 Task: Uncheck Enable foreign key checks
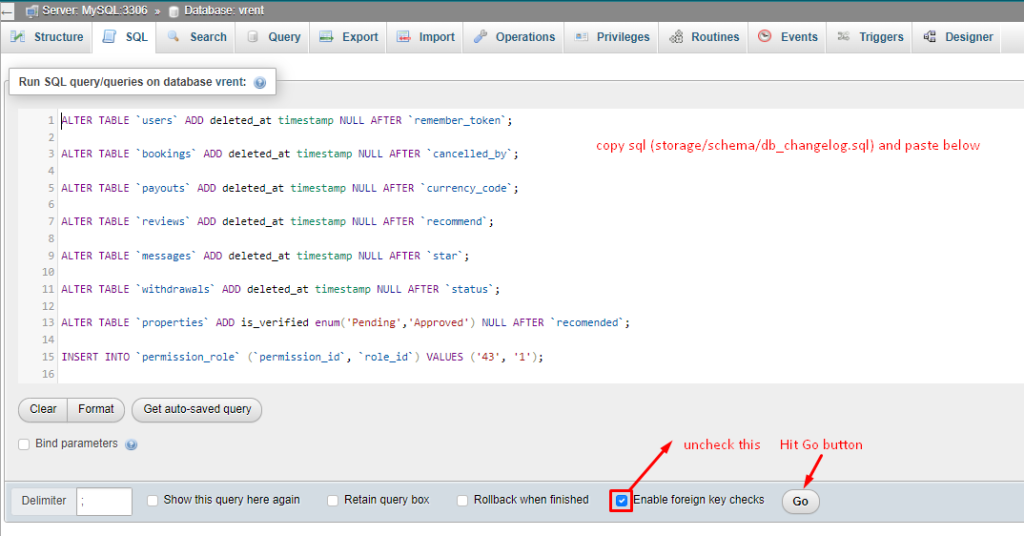(622, 500)
